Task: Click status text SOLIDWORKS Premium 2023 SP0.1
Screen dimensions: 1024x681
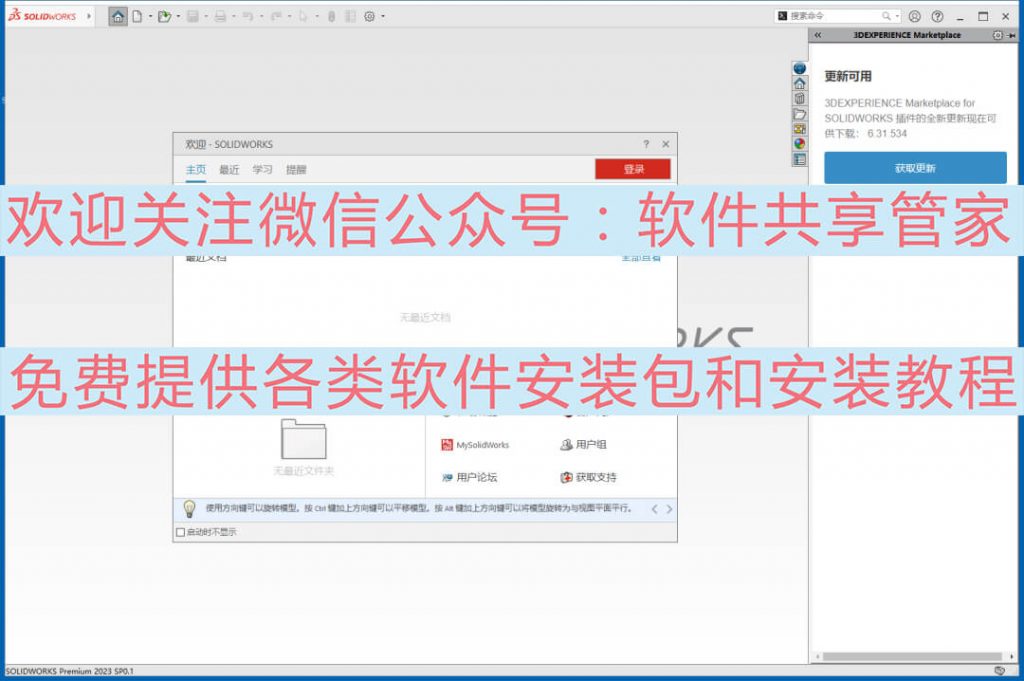Action: [69, 671]
